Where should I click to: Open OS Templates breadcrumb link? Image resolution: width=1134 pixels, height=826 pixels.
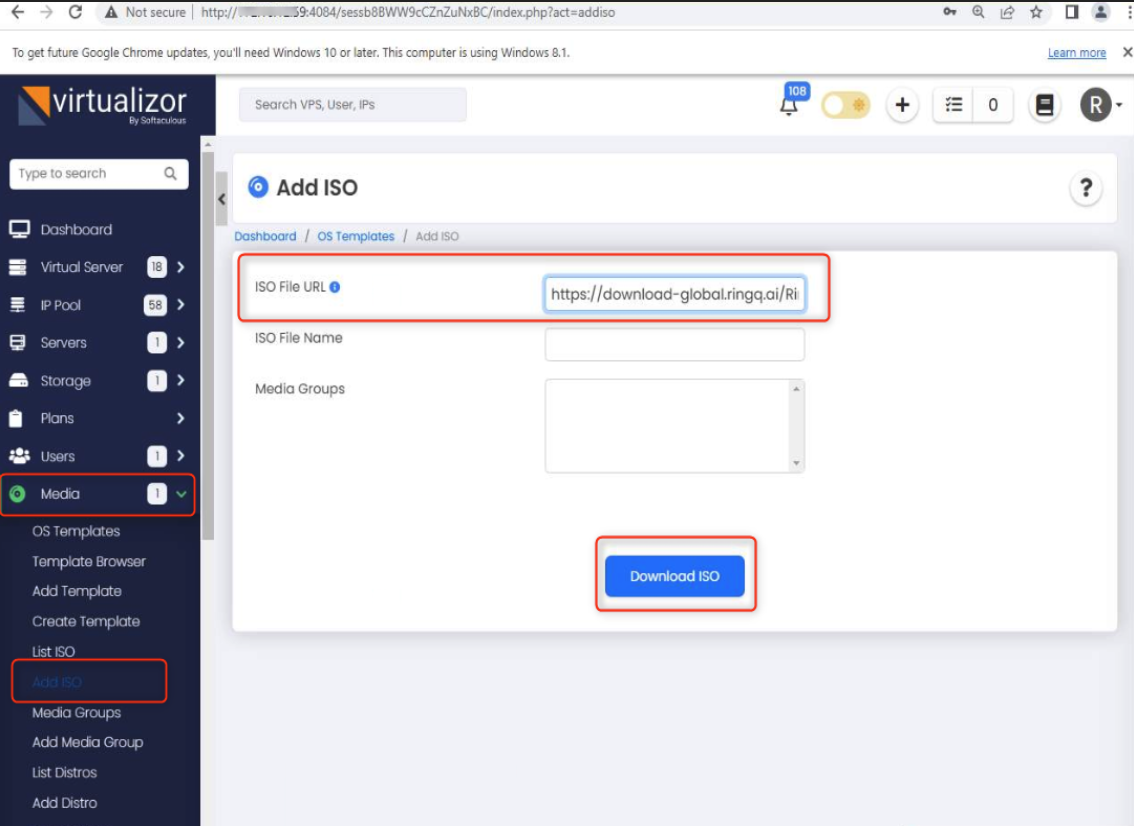[355, 236]
